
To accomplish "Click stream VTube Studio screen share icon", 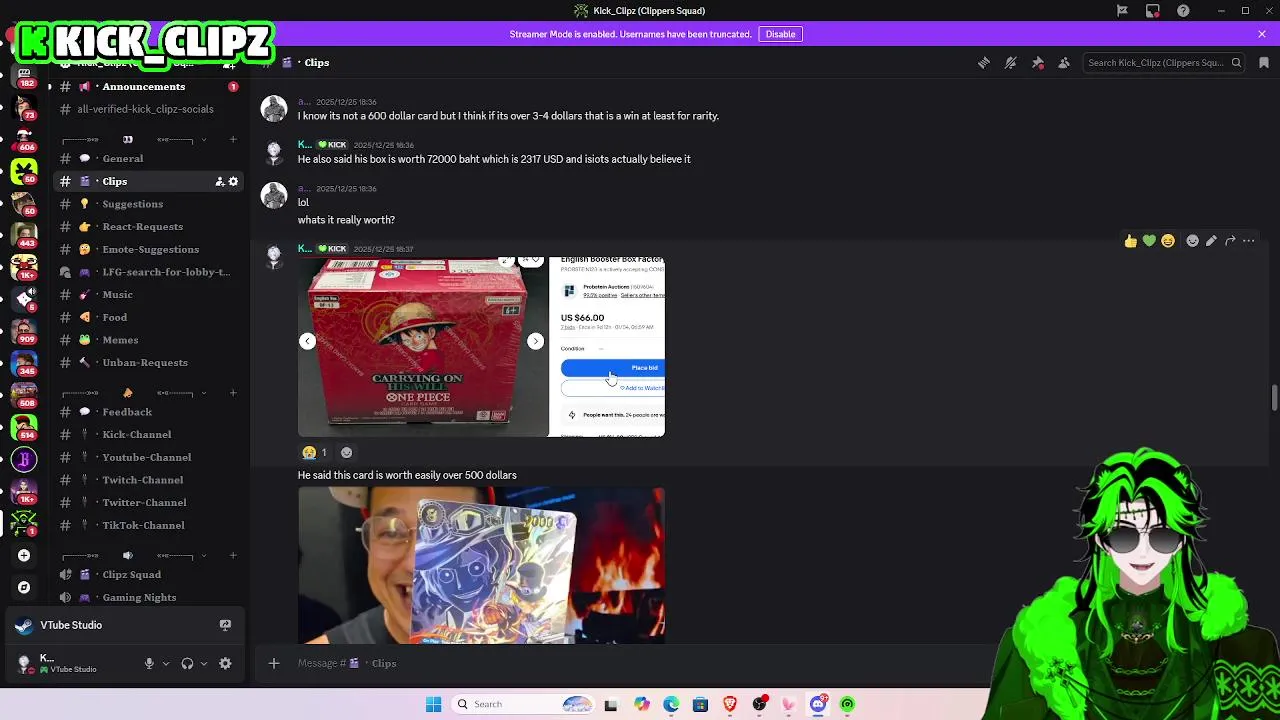I will [x=225, y=625].
